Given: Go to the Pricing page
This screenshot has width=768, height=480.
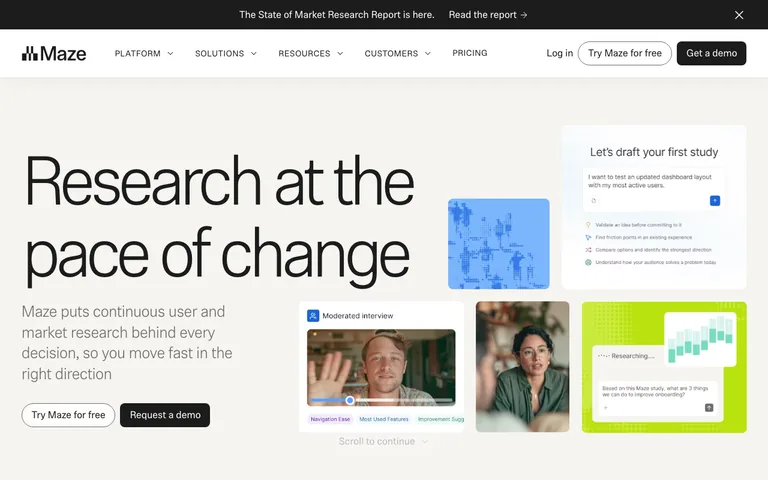Looking at the screenshot, I should pyautogui.click(x=470, y=53).
